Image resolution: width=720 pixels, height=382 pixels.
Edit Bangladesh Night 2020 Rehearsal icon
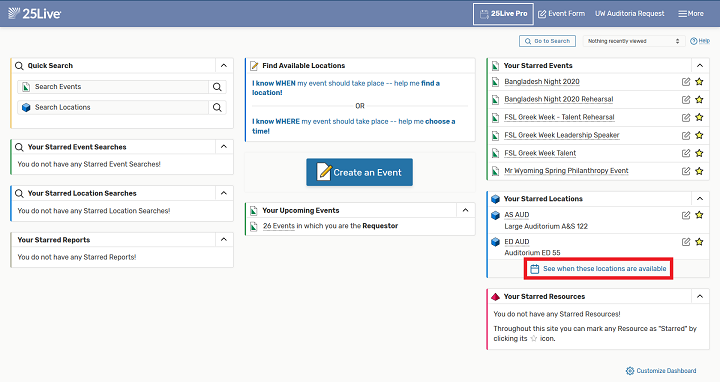[686, 100]
